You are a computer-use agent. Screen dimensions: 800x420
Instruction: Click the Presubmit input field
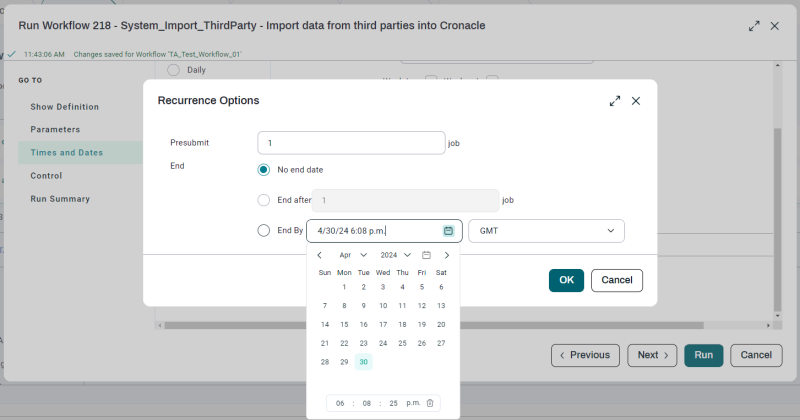350,143
